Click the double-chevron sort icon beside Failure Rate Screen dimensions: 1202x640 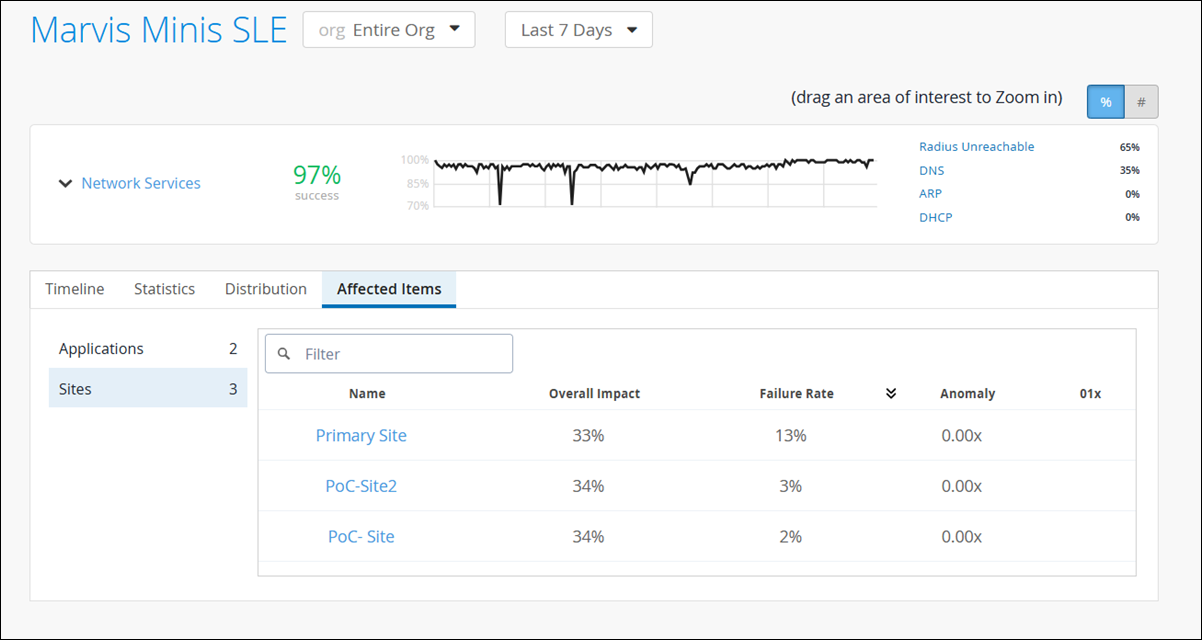coord(891,394)
